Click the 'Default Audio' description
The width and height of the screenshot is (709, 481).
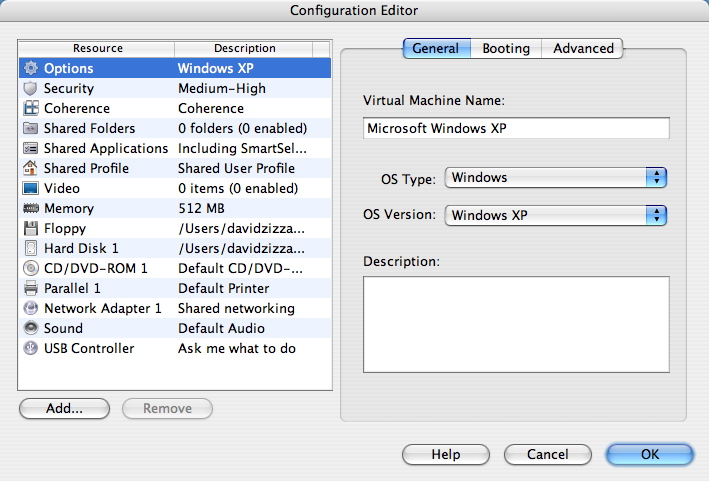222,328
